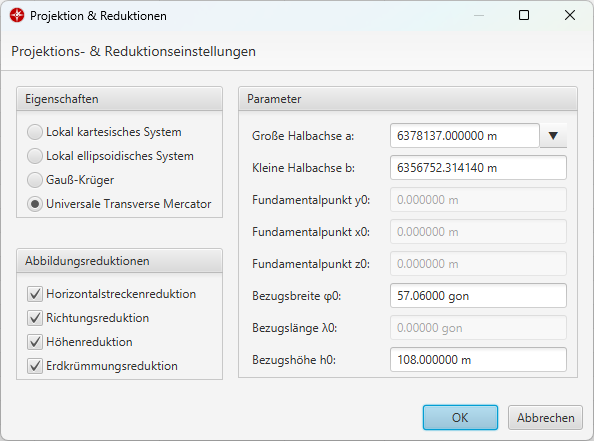The image size is (594, 441).
Task: Select Lokal kartesisches System radio option
Action: point(35,132)
